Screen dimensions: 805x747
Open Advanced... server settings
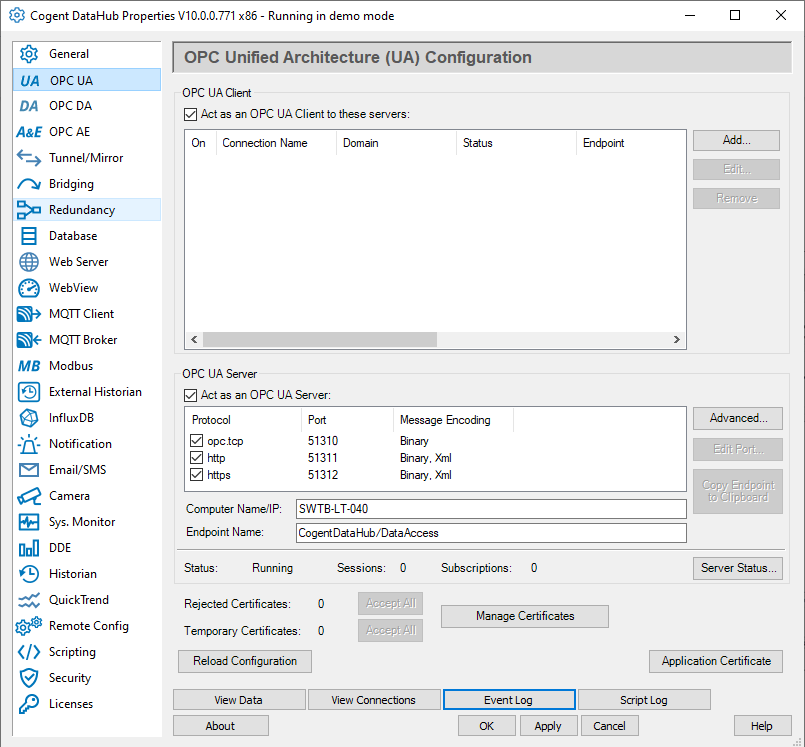click(x=738, y=418)
